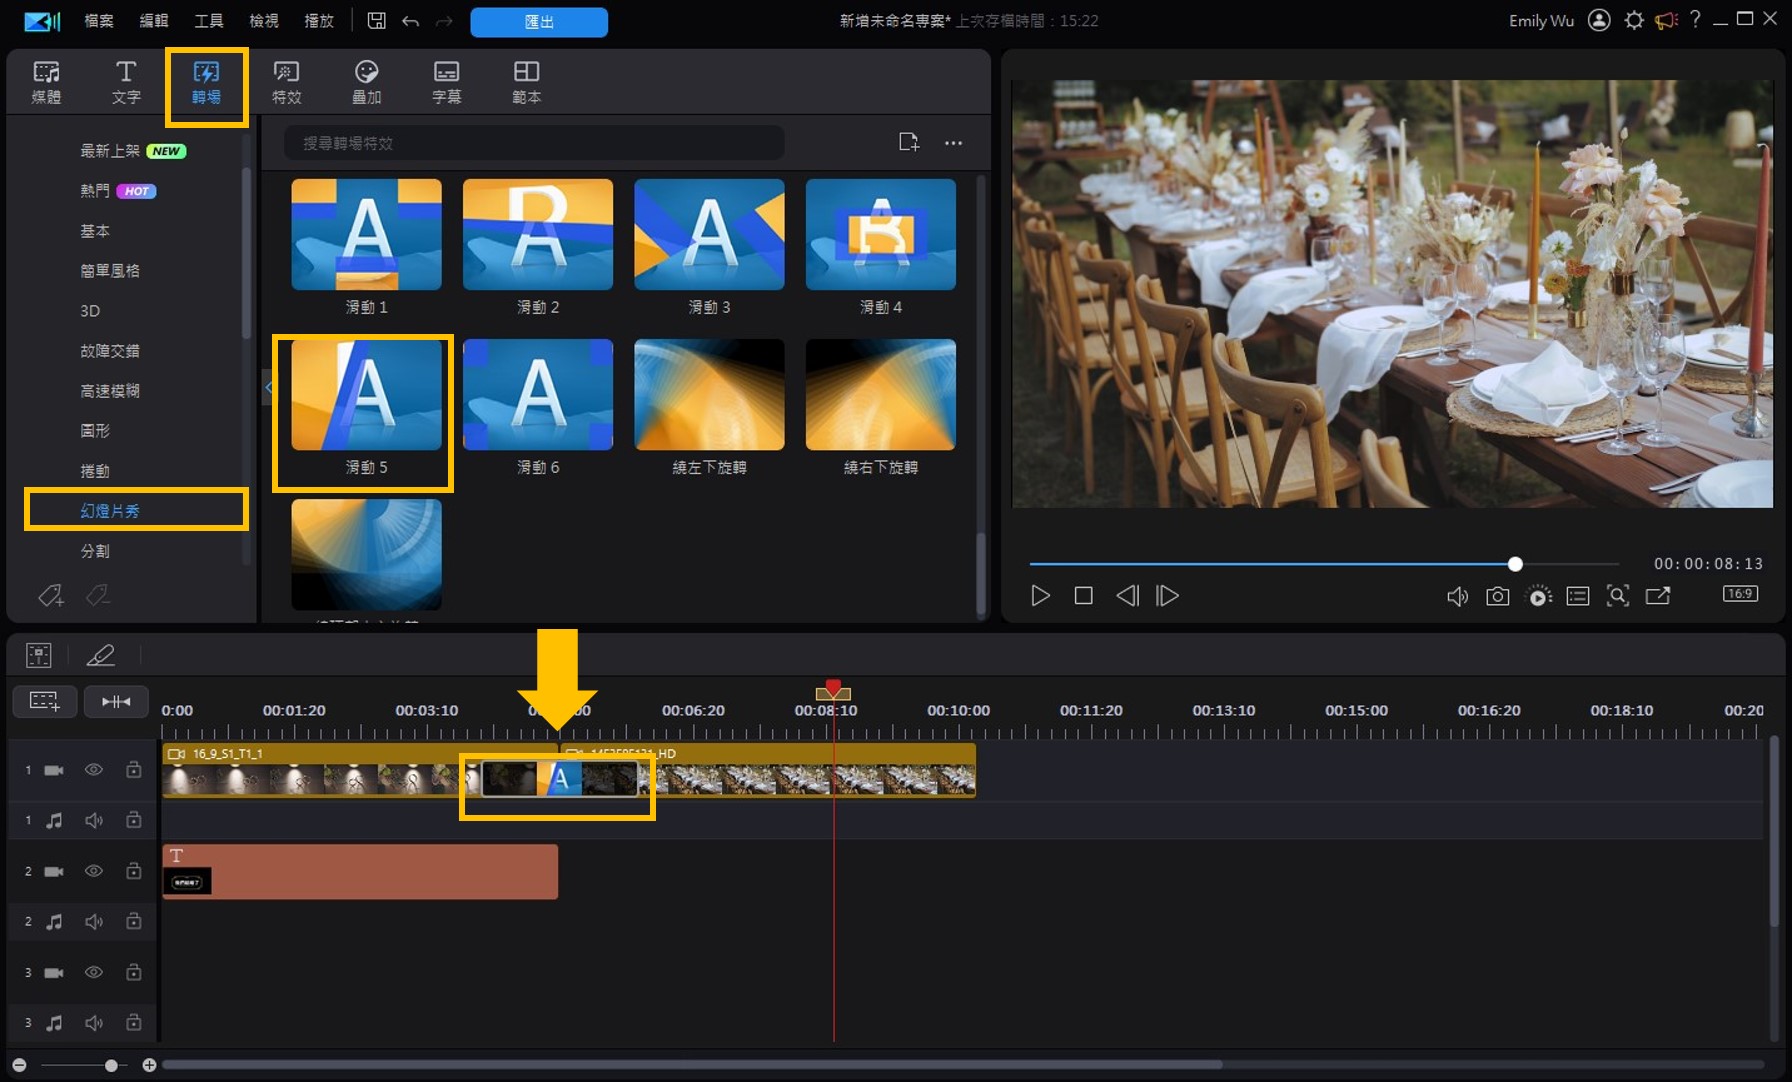Image resolution: width=1792 pixels, height=1082 pixels.
Task: Switch to the 文字 tab
Action: tap(126, 82)
